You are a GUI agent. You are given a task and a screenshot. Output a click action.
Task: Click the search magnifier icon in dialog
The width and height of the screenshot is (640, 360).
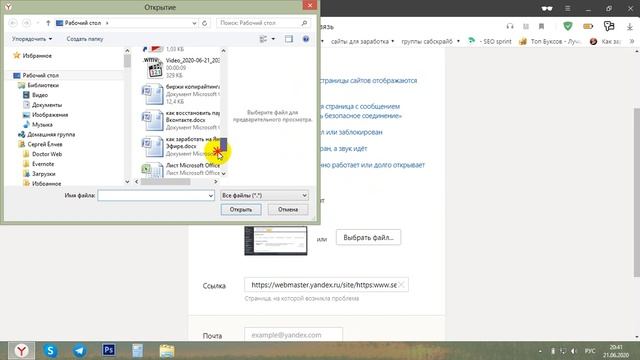pyautogui.click(x=304, y=23)
